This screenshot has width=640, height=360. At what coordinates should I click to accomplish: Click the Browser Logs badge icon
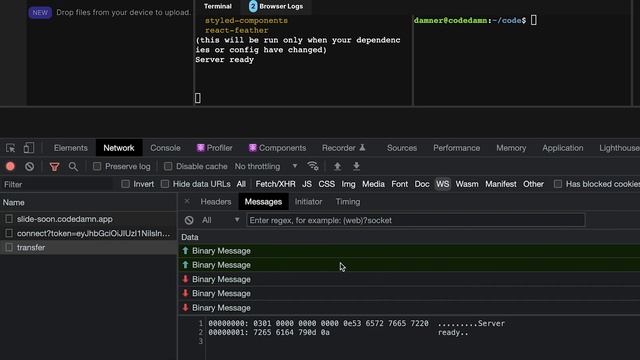pyautogui.click(x=253, y=6)
